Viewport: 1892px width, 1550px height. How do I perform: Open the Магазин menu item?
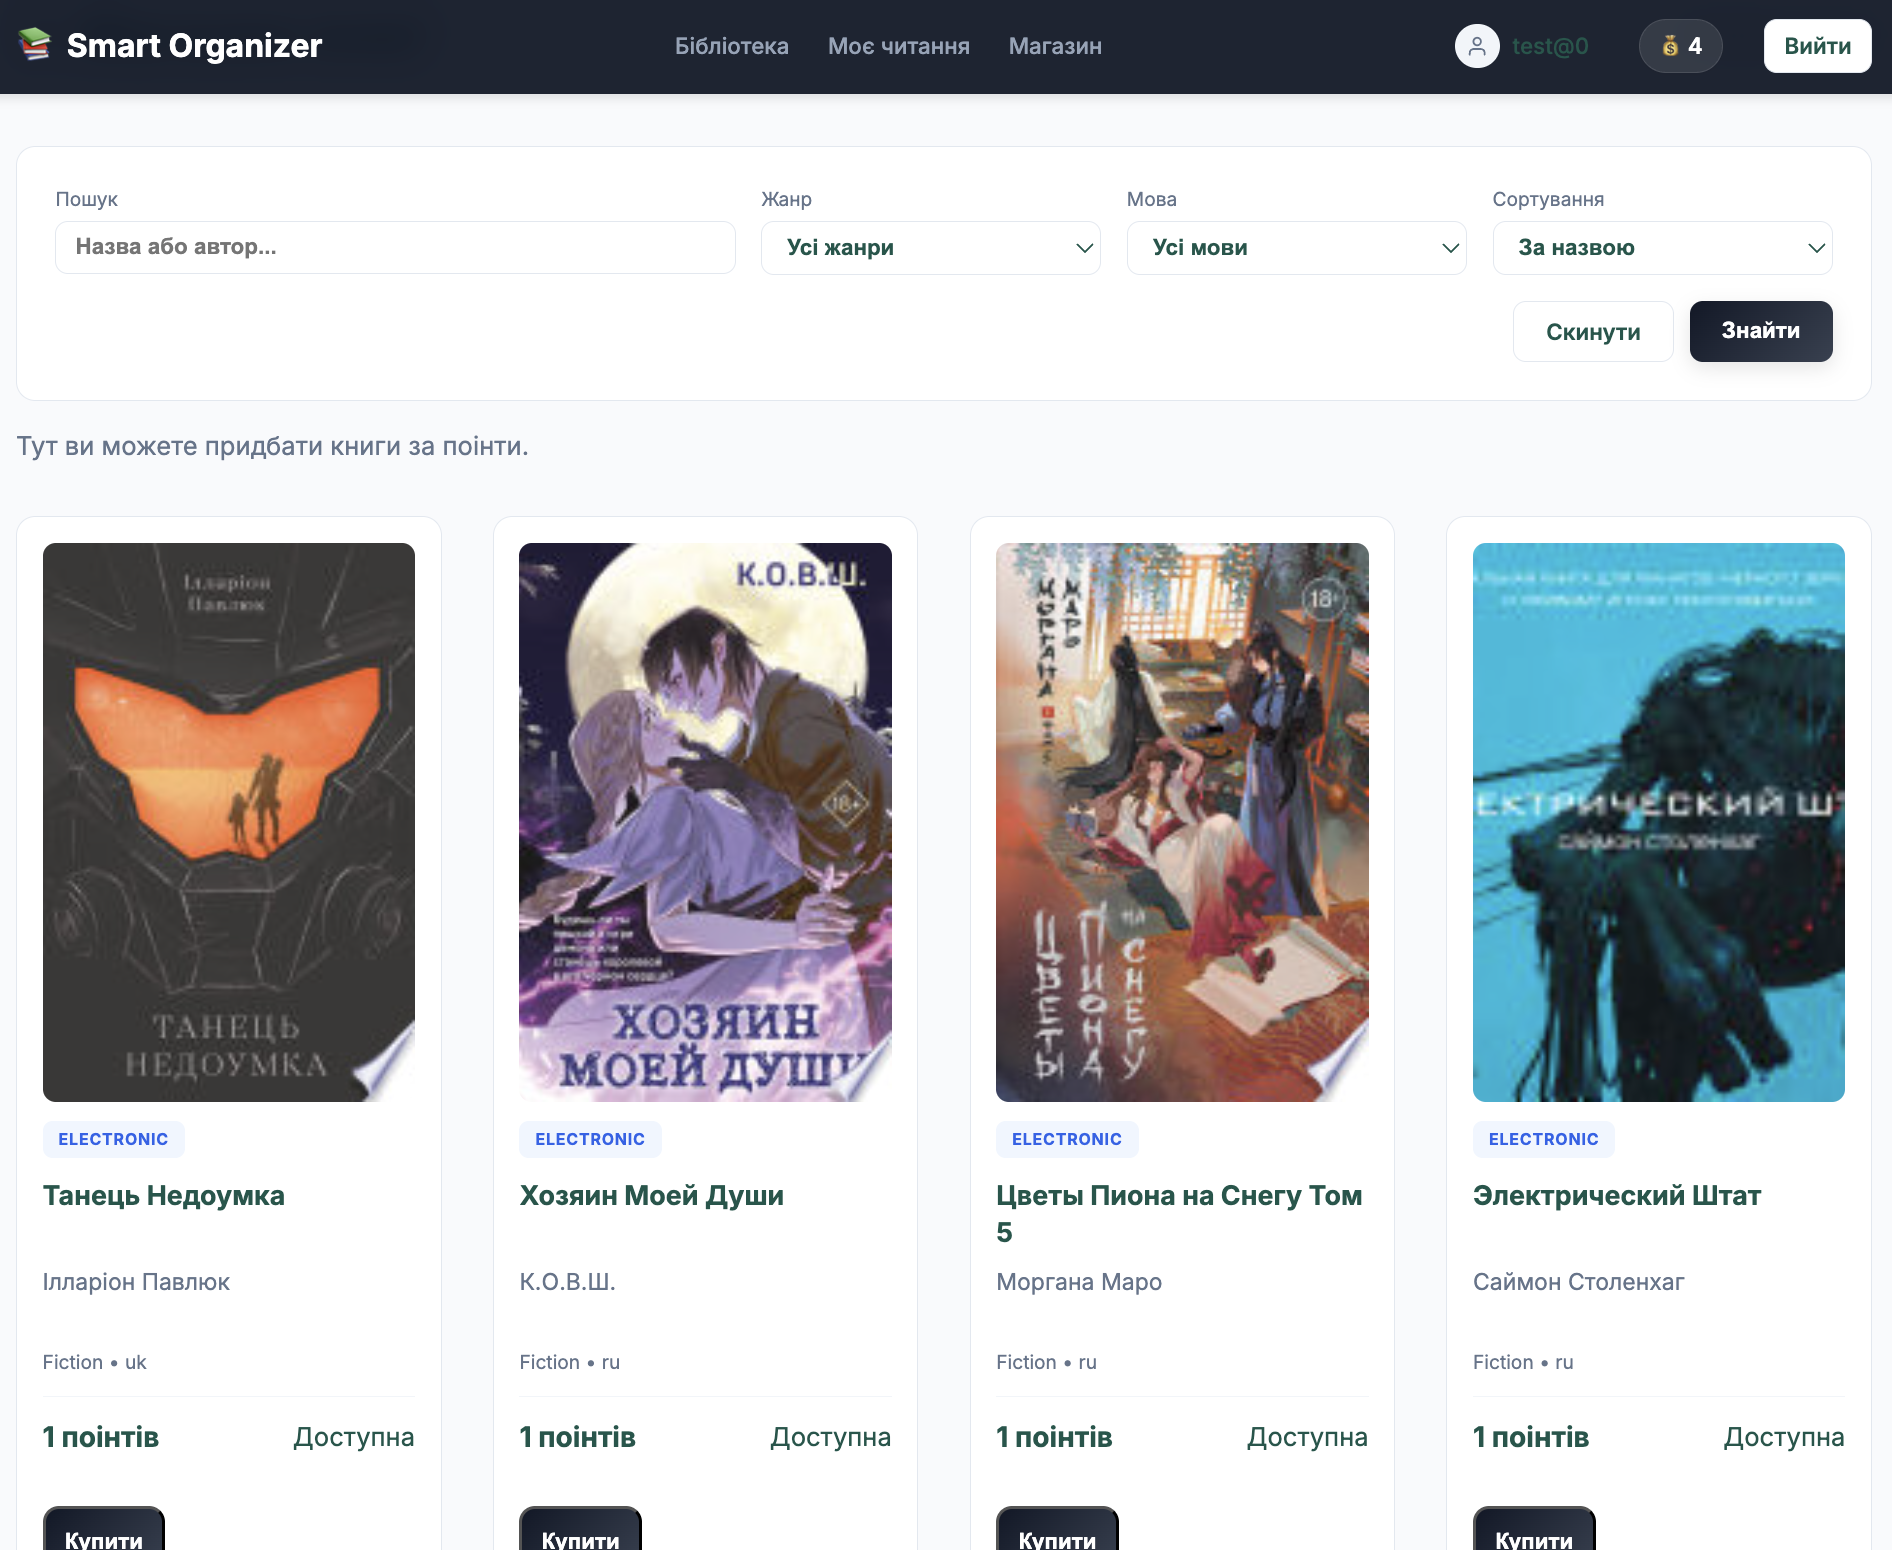coord(1055,46)
